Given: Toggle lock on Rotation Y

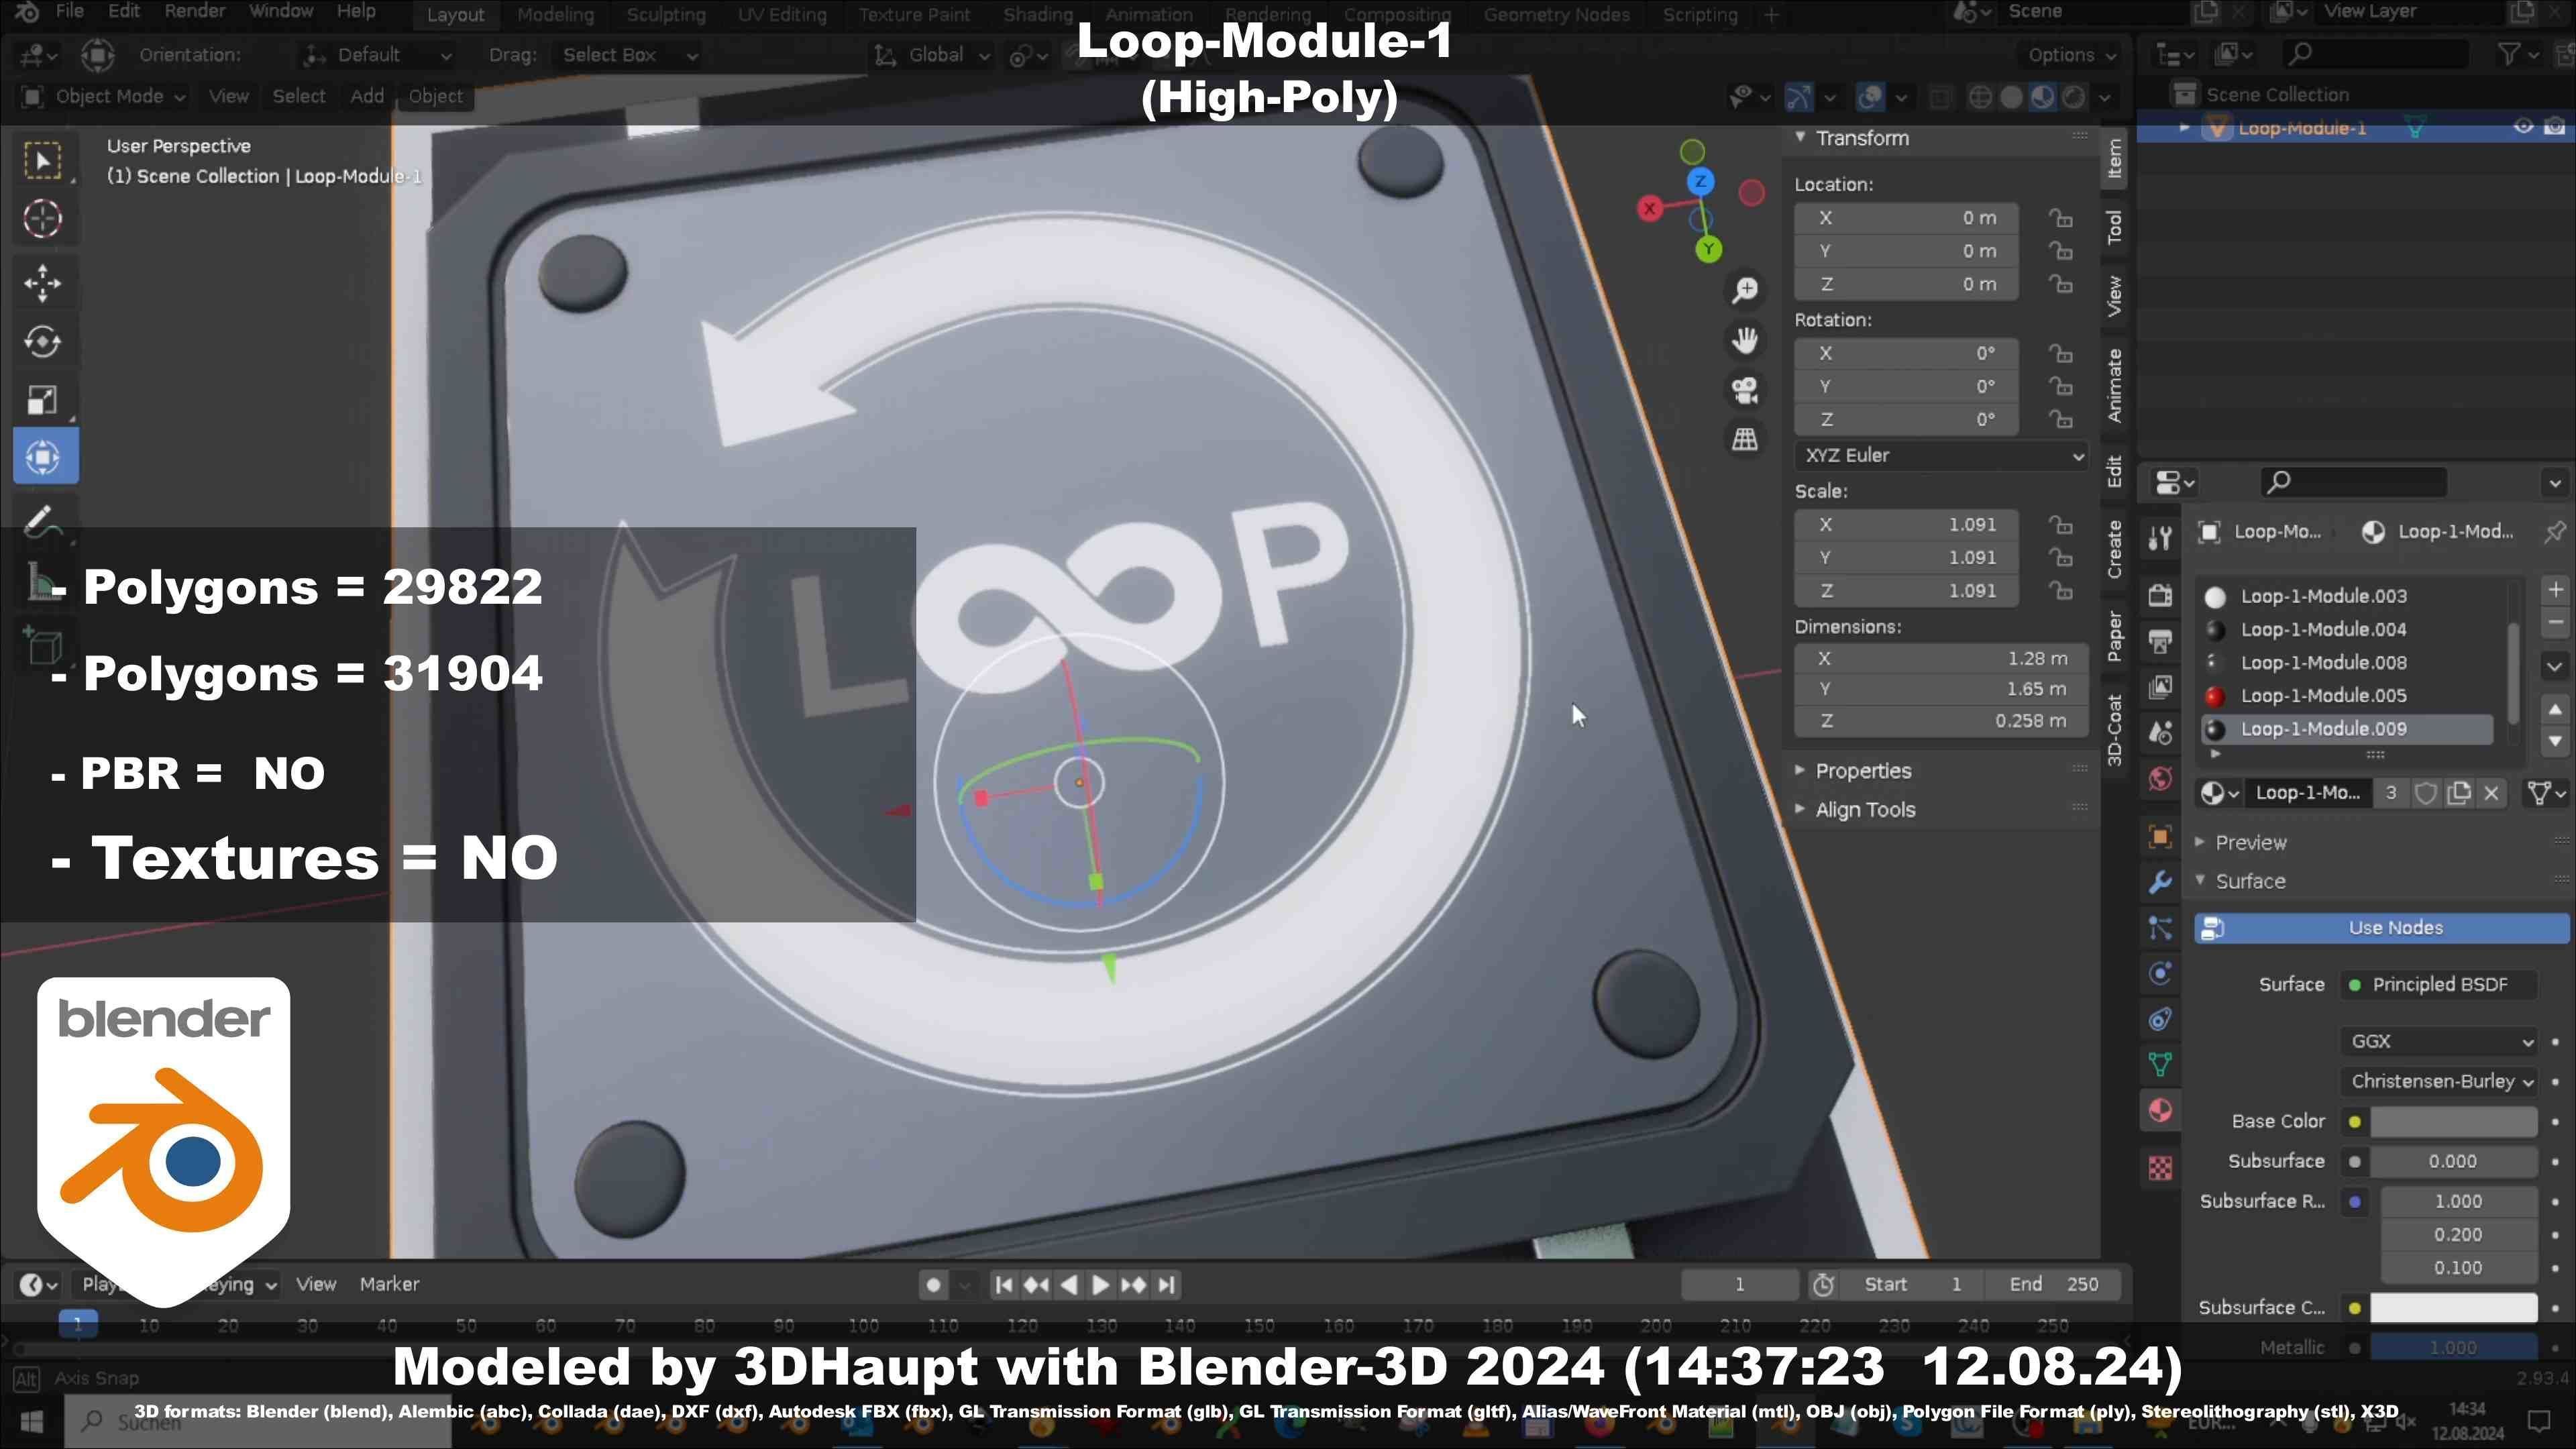Looking at the screenshot, I should [x=2060, y=386].
